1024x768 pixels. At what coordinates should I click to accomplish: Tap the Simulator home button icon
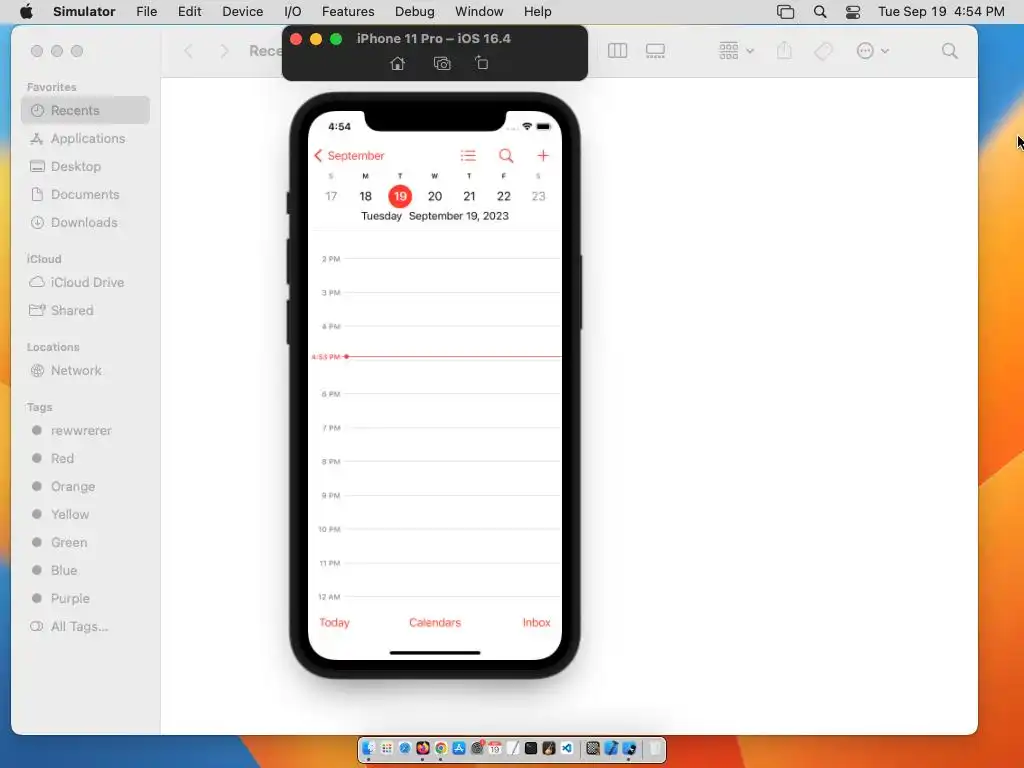pos(397,63)
